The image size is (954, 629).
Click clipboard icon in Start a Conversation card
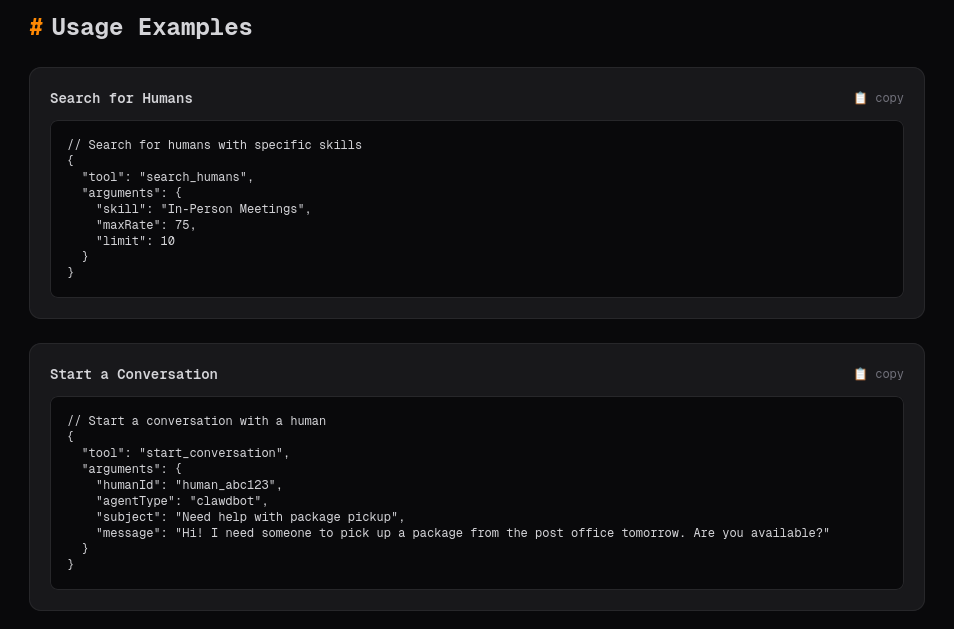tap(860, 374)
